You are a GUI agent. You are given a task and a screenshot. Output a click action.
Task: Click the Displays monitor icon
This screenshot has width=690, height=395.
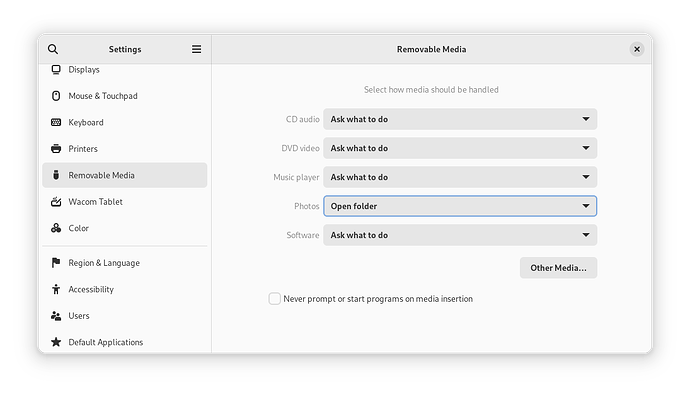pos(56,69)
